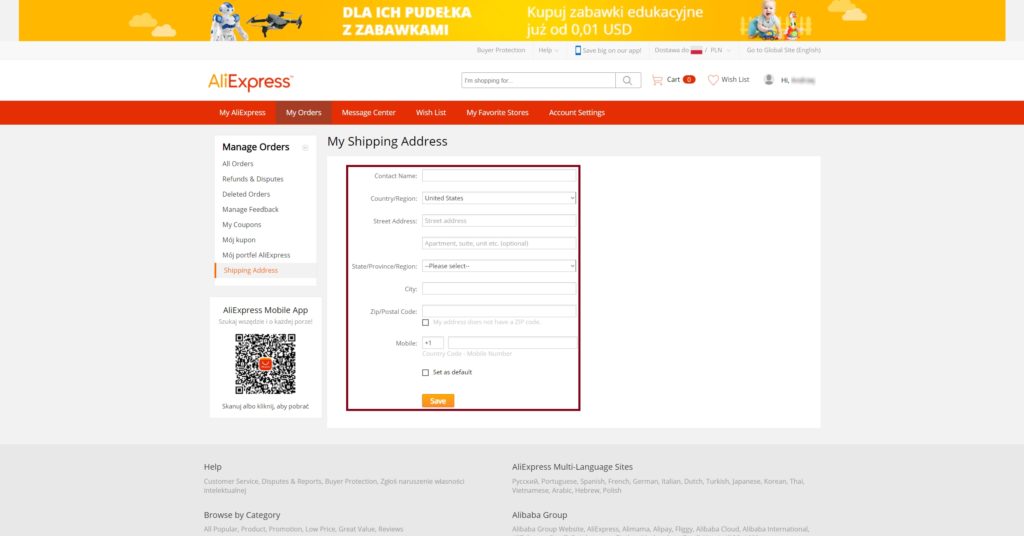Open the Country/Region dropdown
Viewport: 1024px width, 536px height.
(x=499, y=198)
